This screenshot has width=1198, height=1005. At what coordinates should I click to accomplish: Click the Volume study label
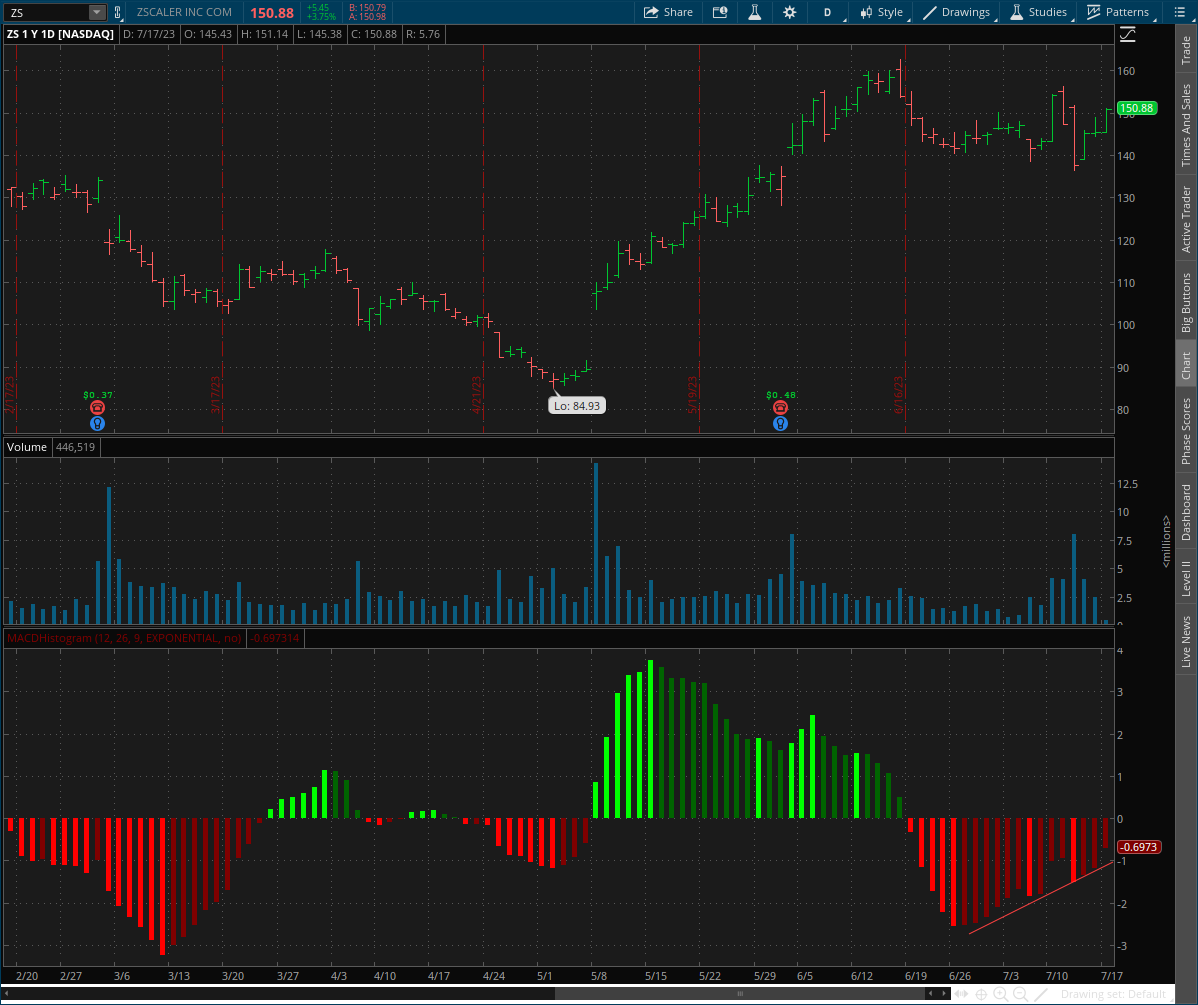(x=27, y=447)
